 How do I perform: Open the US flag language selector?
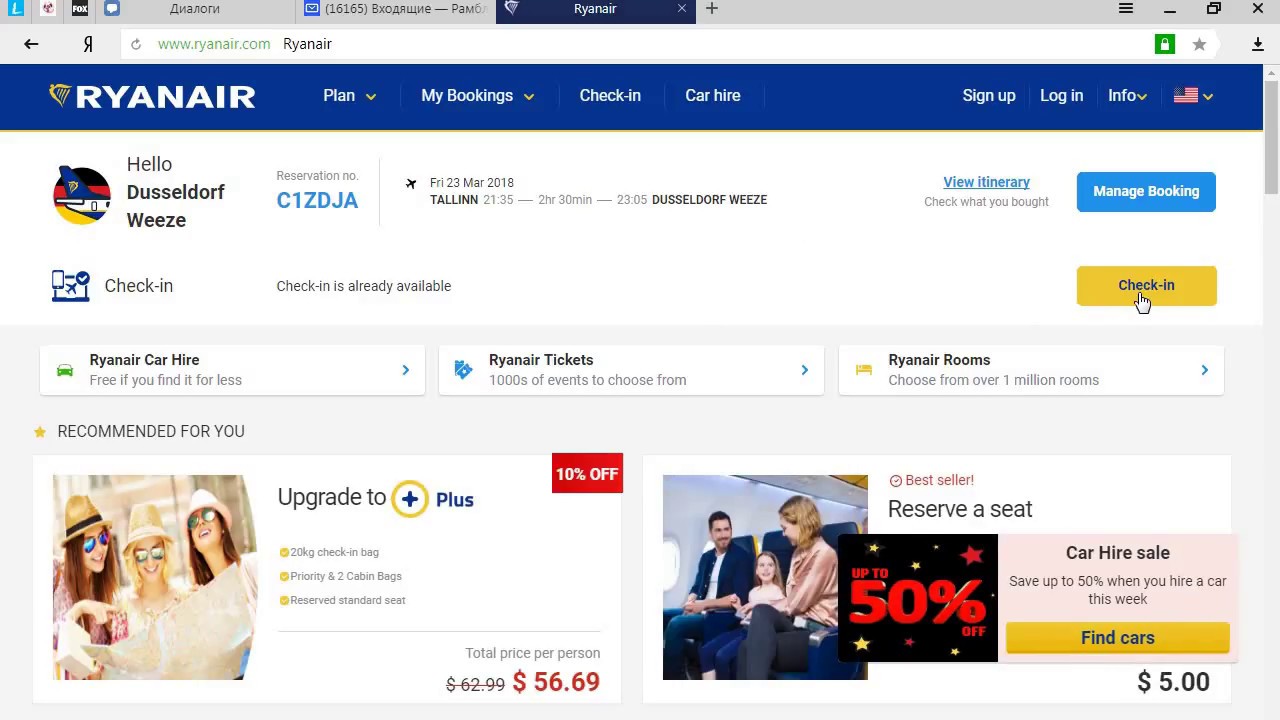(x=1193, y=96)
